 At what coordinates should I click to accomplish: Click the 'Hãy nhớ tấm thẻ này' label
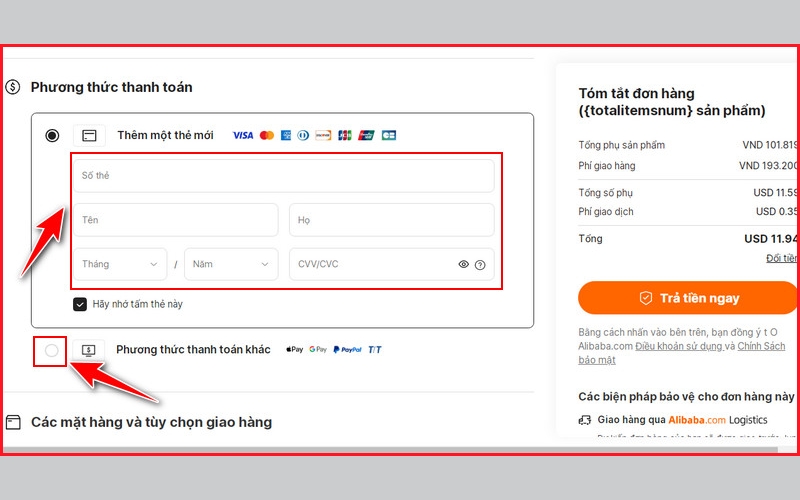tap(137, 304)
